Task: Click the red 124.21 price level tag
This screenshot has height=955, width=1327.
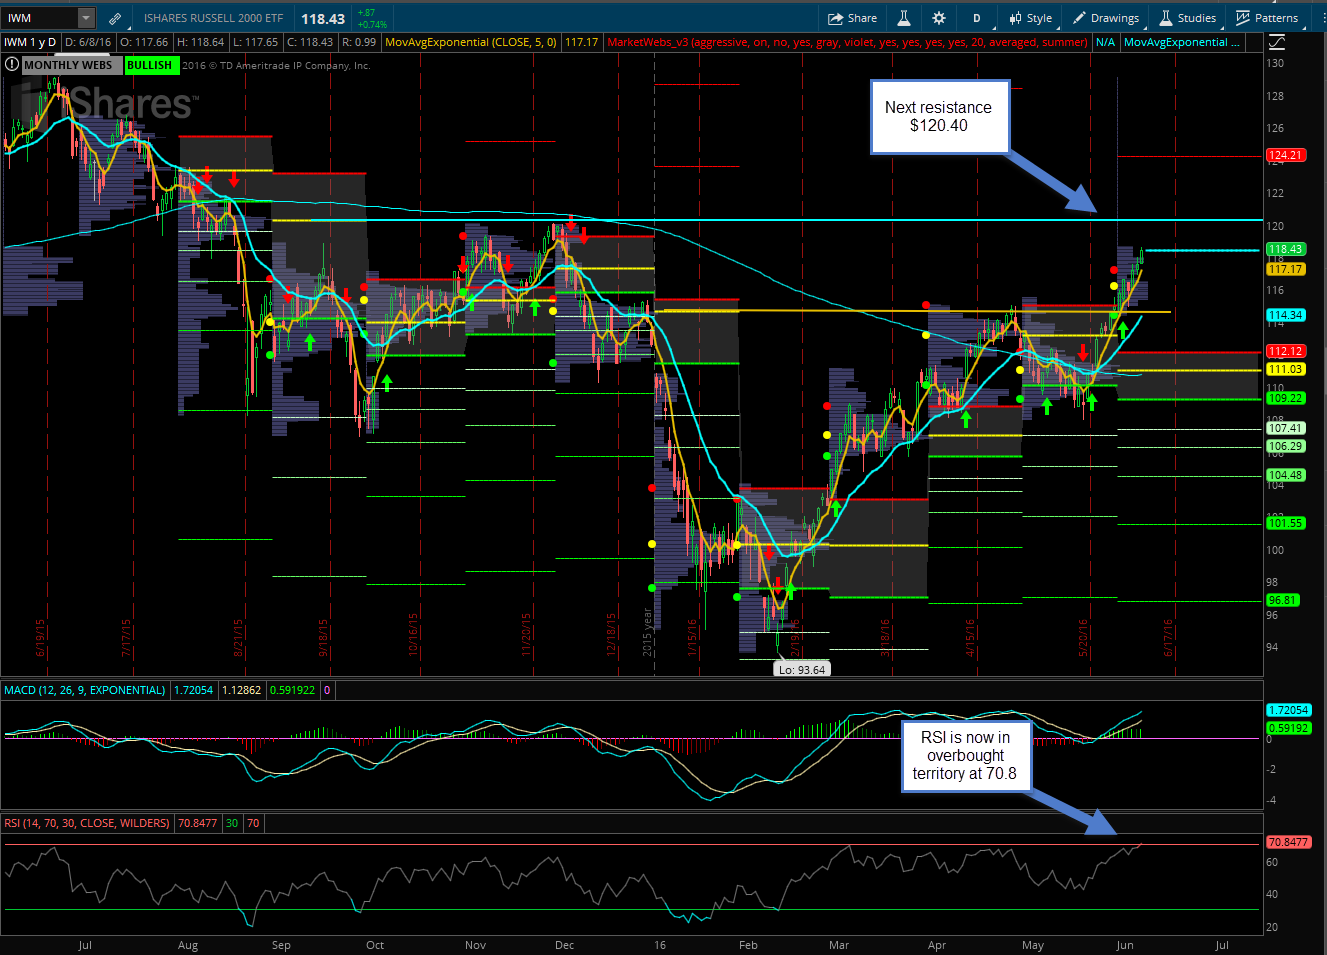Action: (1285, 155)
